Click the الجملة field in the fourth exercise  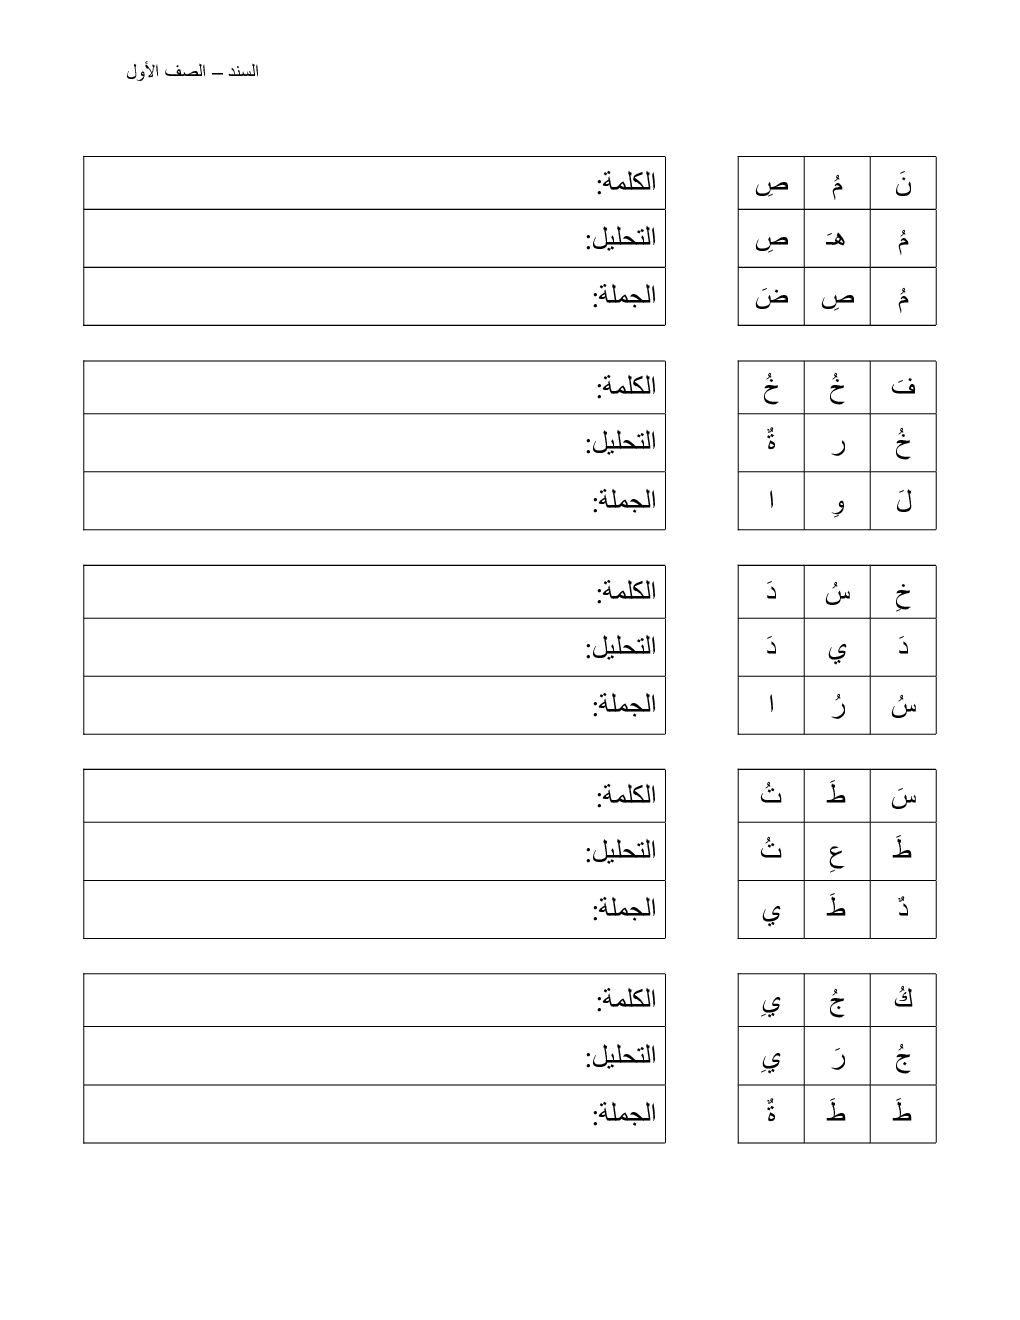(374, 909)
